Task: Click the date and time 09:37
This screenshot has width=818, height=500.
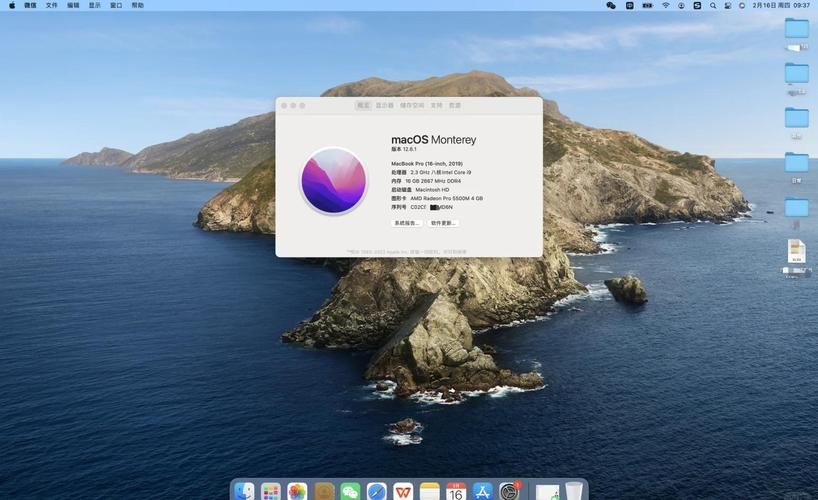Action: (x=781, y=5)
